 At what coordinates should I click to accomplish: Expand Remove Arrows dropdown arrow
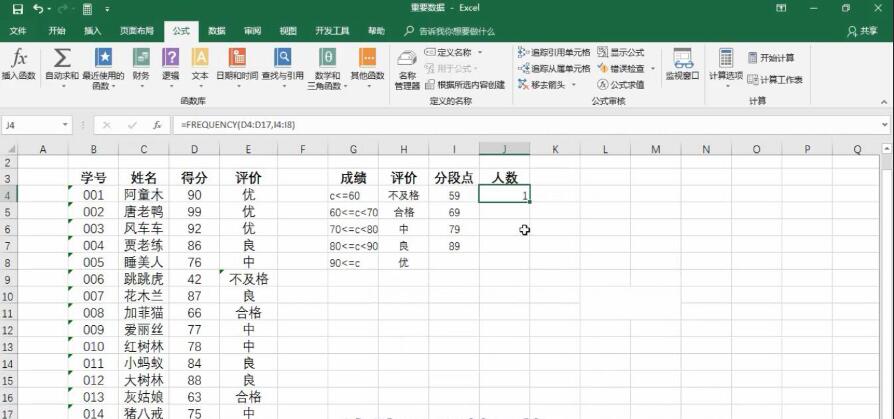pos(574,84)
